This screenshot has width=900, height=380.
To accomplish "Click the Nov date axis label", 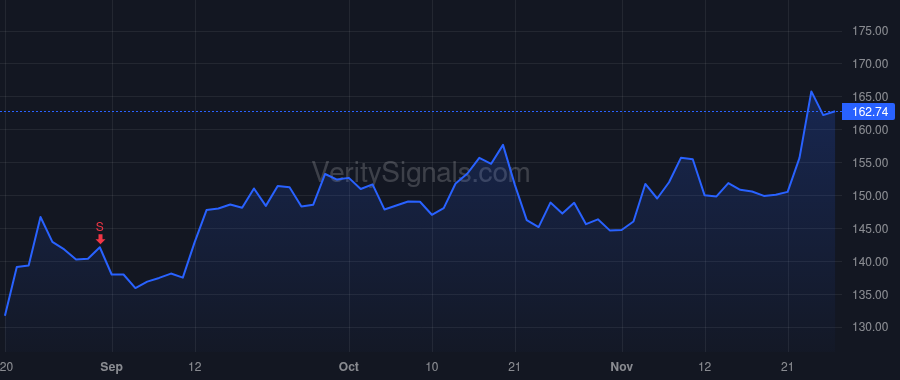I will (x=622, y=367).
